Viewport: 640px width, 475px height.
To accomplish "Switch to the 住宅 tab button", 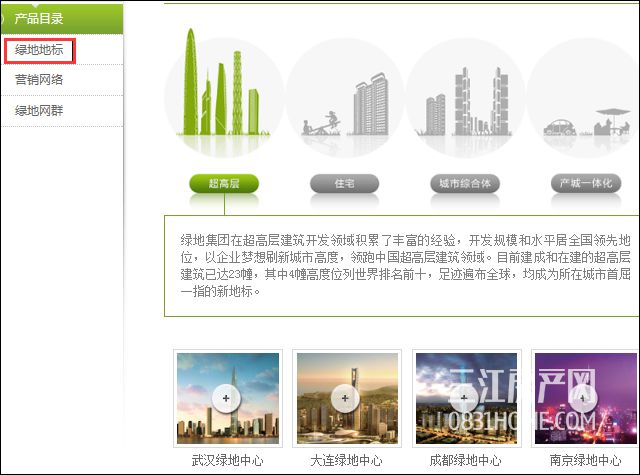I will (344, 184).
